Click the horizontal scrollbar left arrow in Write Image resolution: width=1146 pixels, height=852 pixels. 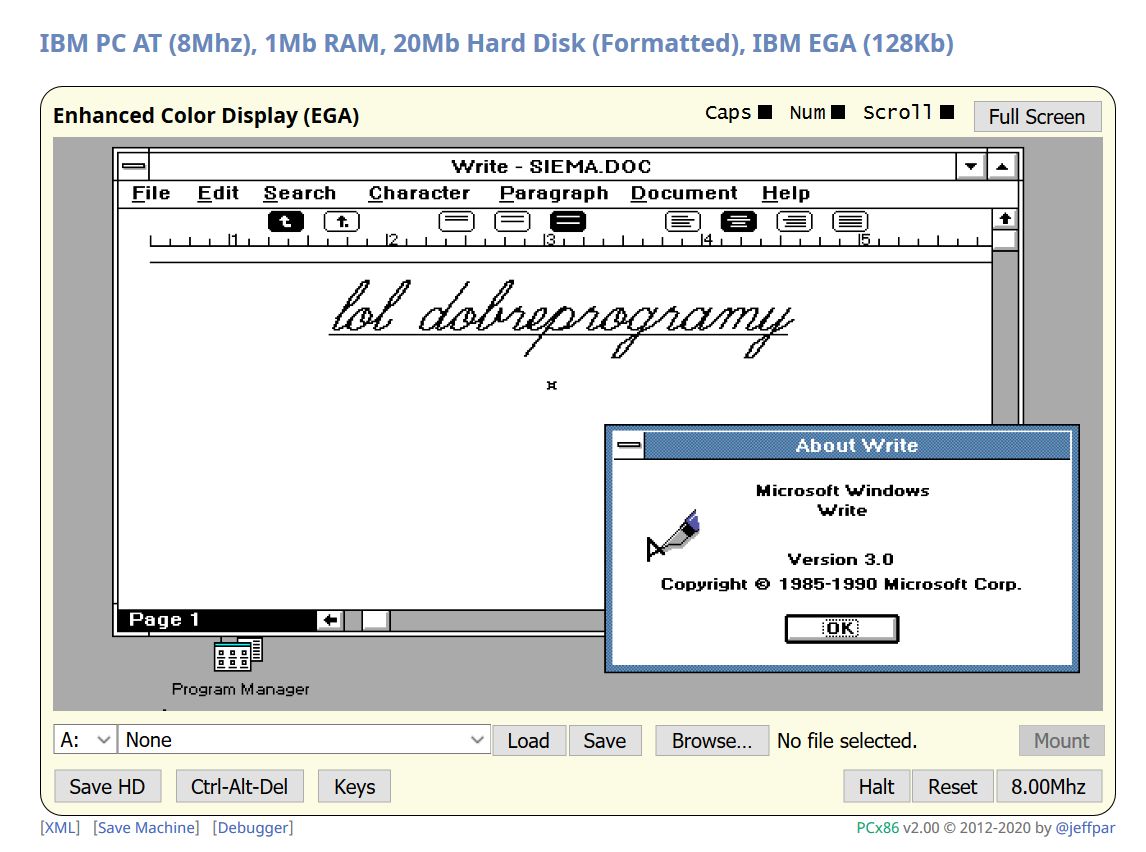(x=330, y=620)
